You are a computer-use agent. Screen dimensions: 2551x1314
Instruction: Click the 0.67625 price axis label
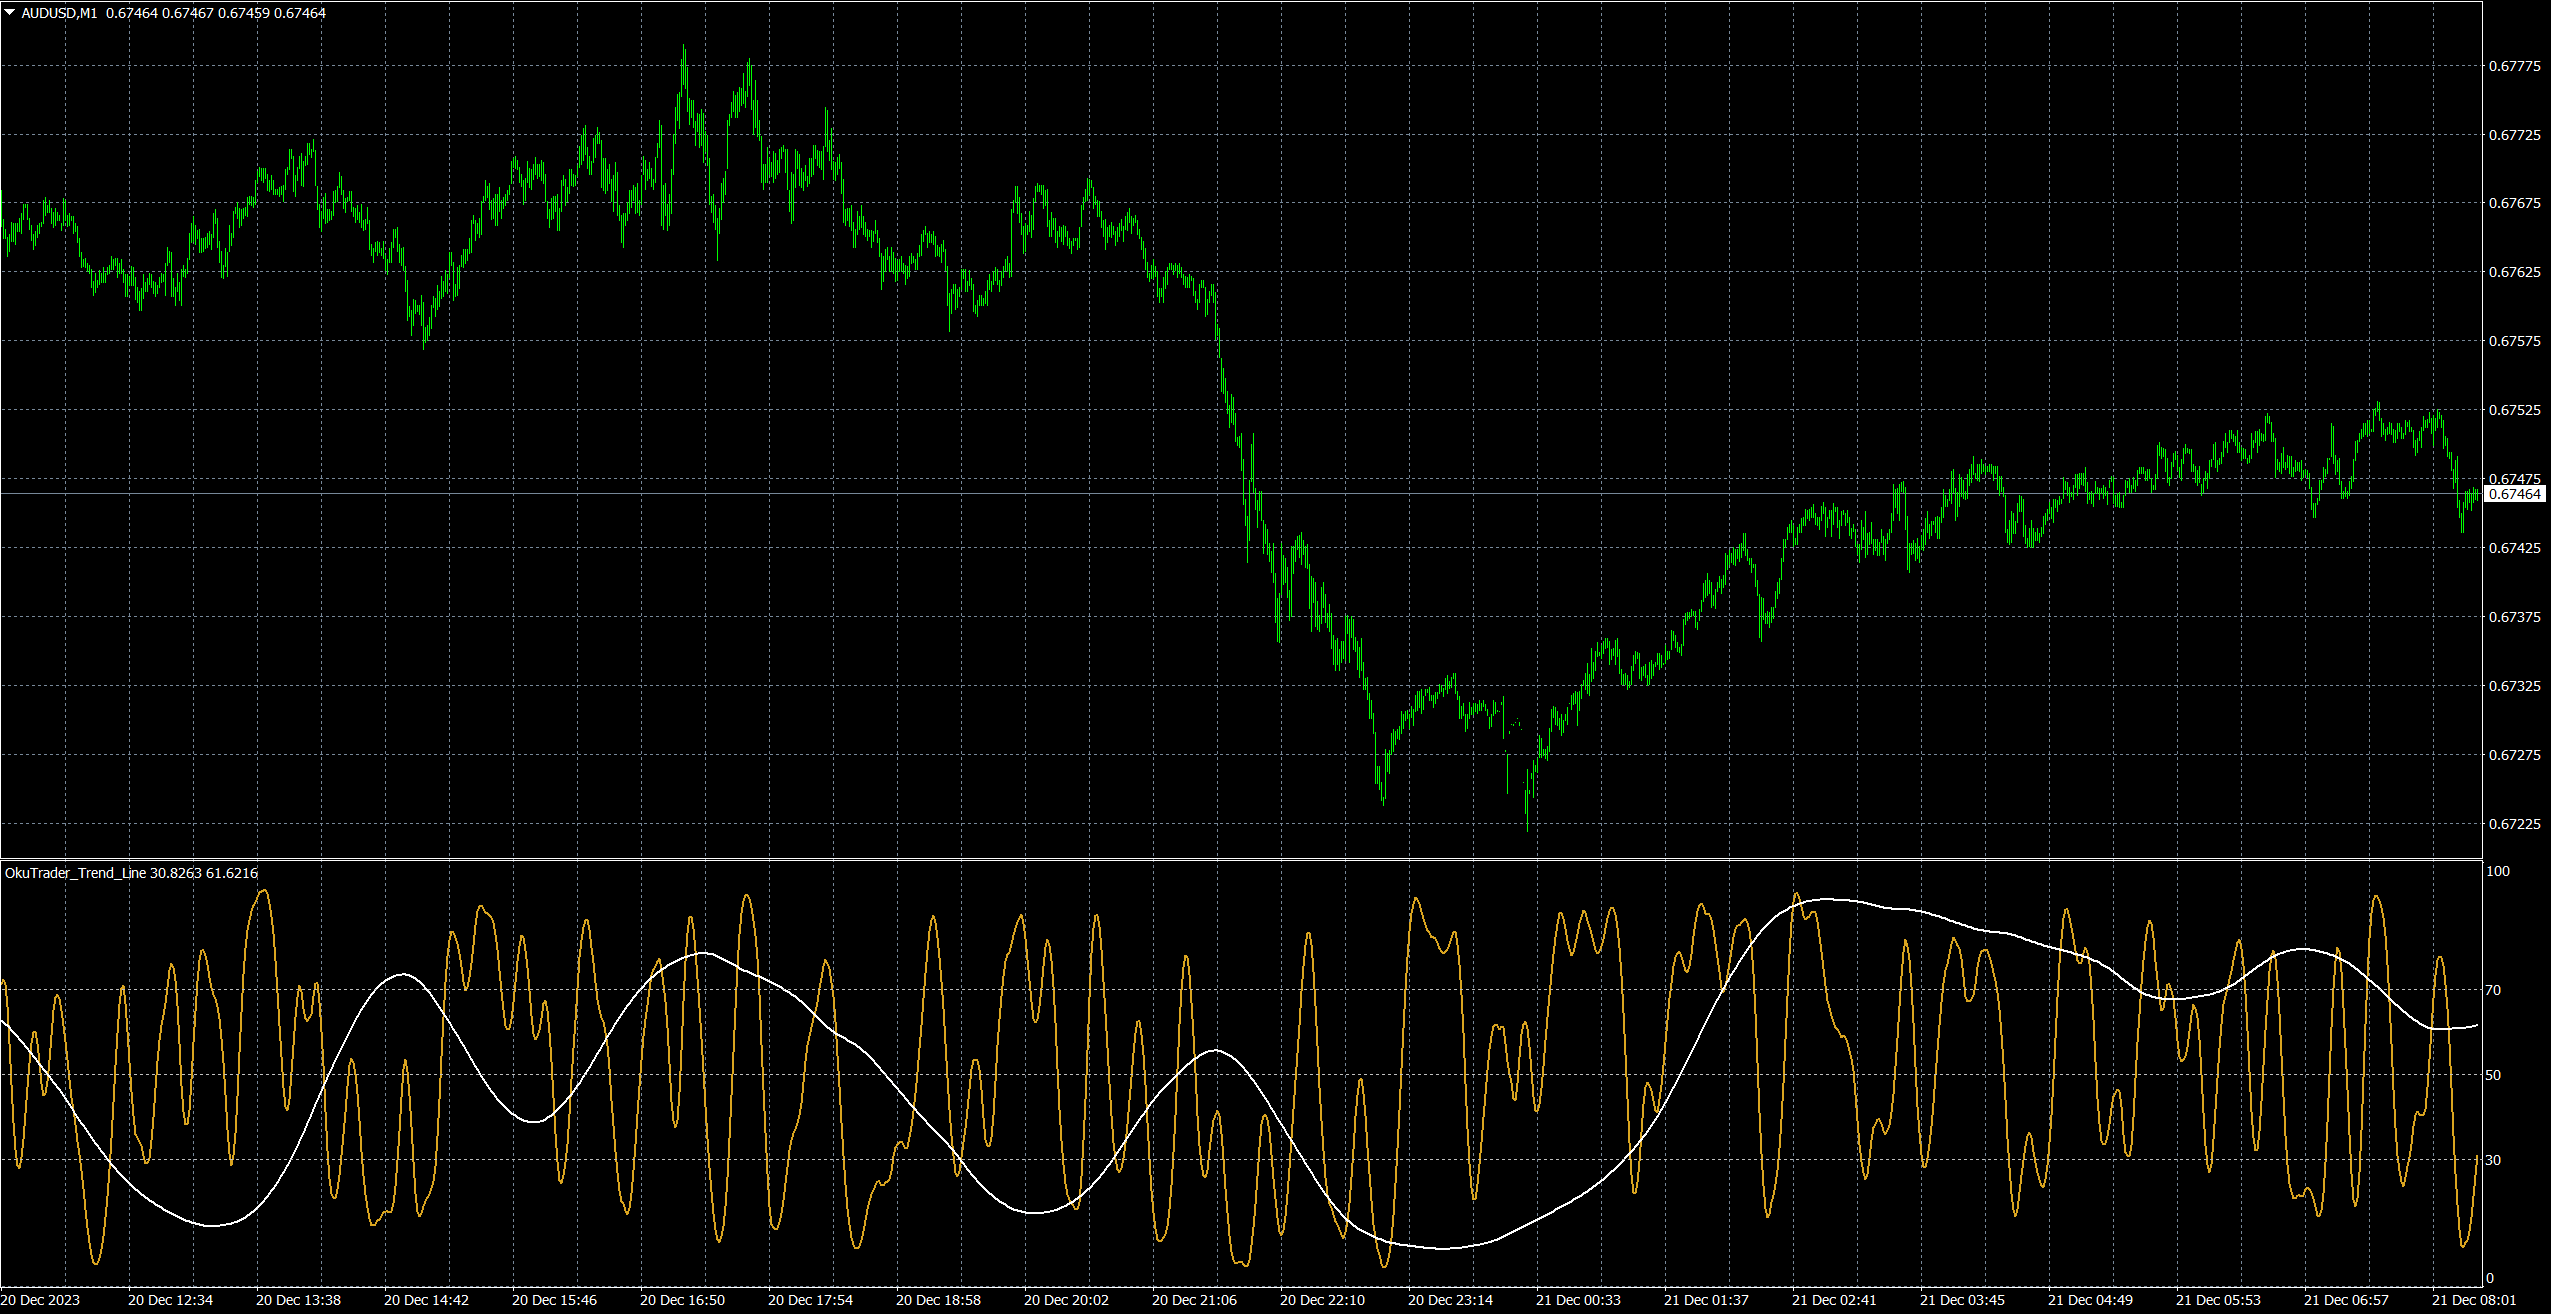click(x=2513, y=272)
